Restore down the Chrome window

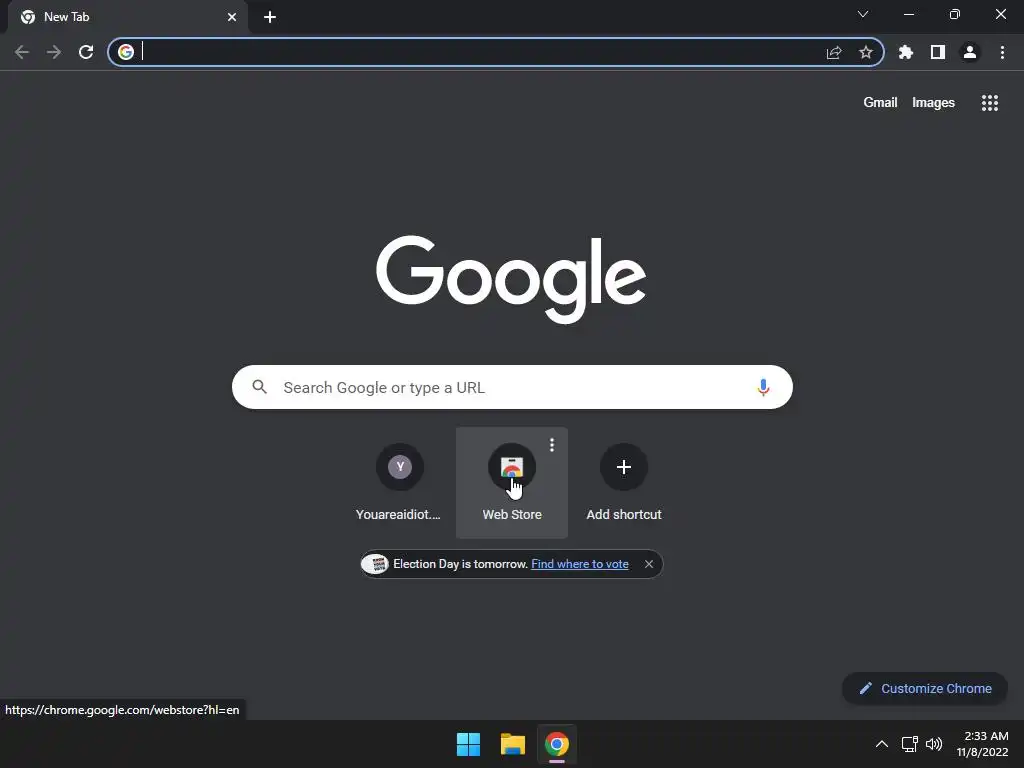[955, 14]
